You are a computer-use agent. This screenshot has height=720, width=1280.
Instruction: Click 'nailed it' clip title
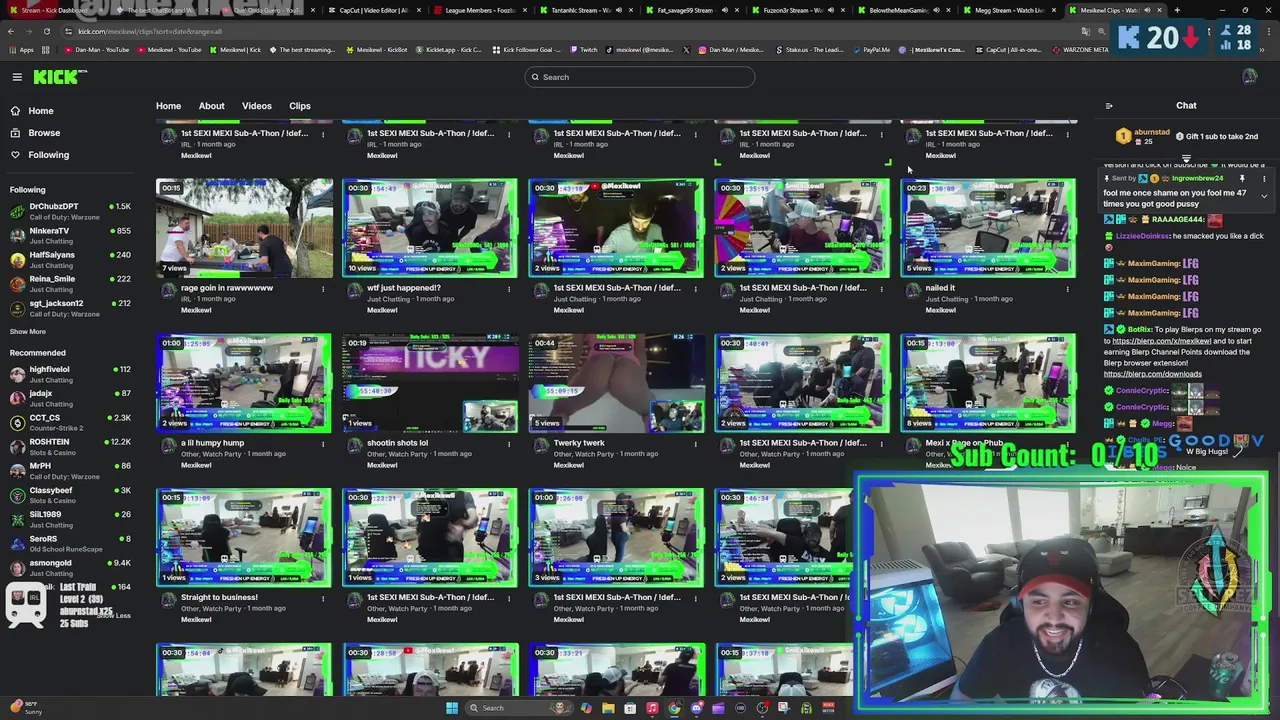[x=940, y=288]
